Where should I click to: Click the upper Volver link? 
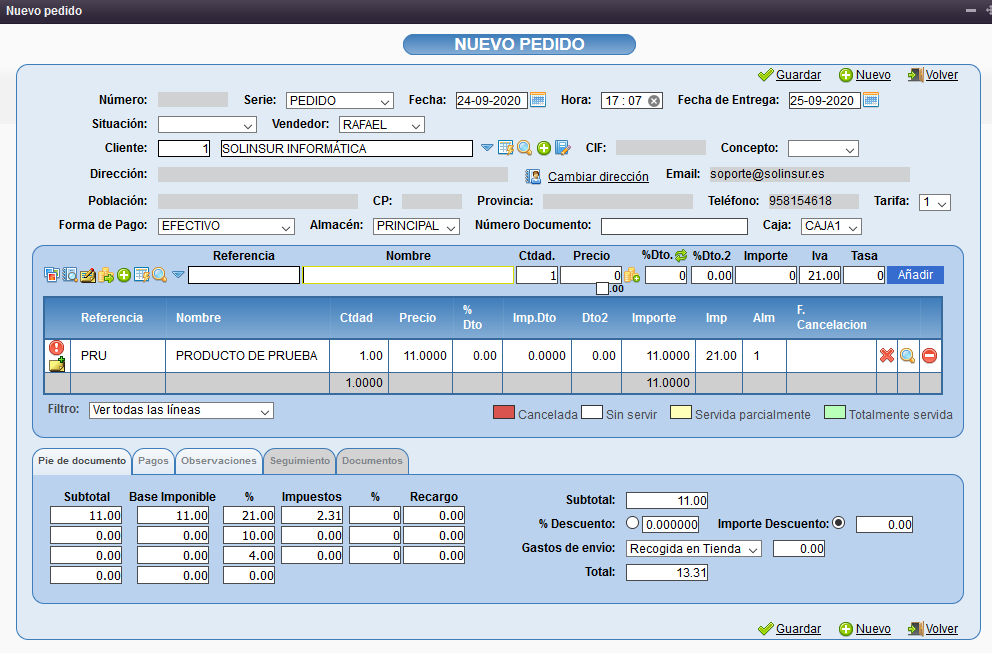pos(941,75)
